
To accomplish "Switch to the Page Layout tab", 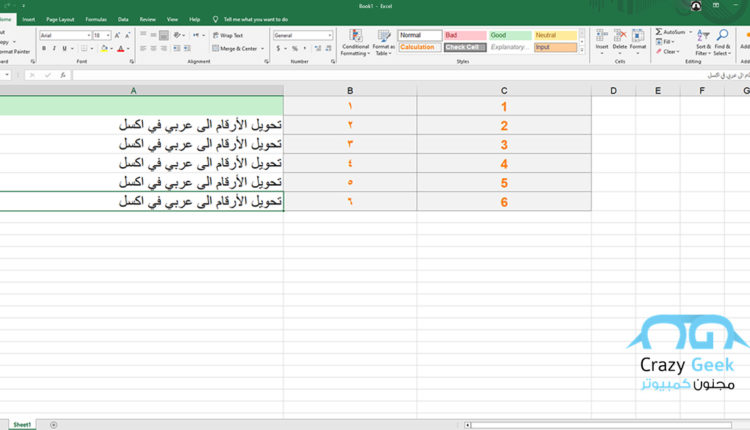I will (x=60, y=18).
